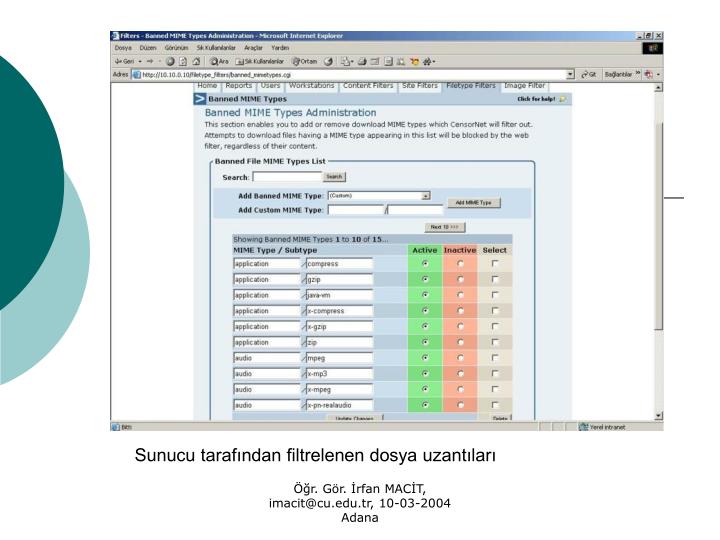Click the Git (Go) button
The height and width of the screenshot is (540, 720).
(589, 74)
